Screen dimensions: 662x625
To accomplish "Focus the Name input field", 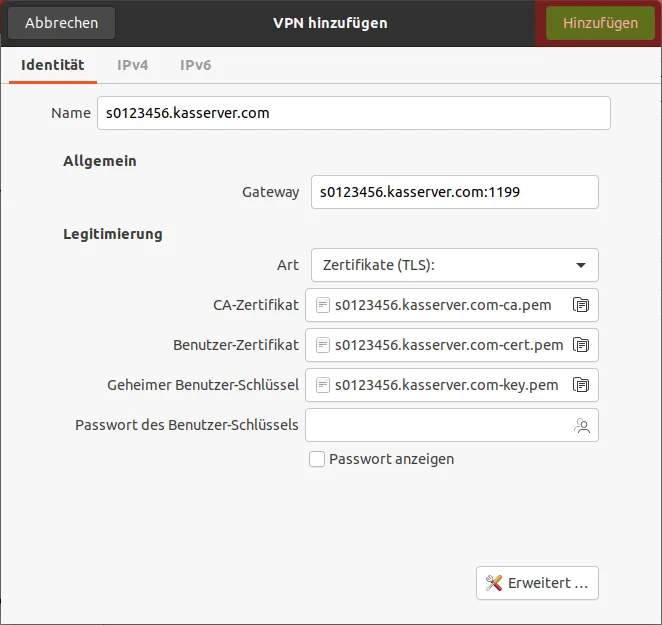I will (x=354, y=113).
